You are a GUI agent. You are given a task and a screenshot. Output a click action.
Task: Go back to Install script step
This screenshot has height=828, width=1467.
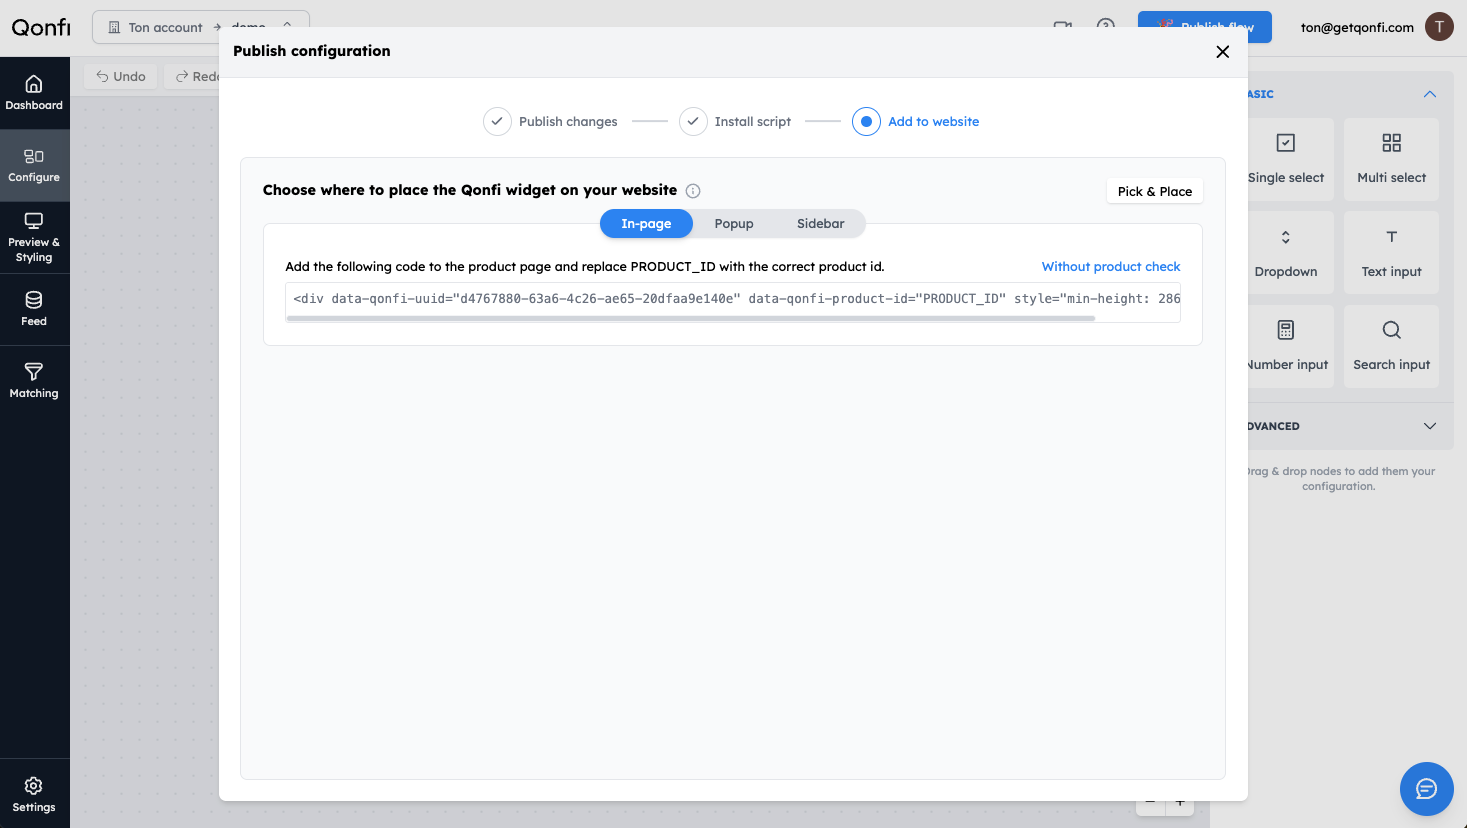[x=735, y=121]
